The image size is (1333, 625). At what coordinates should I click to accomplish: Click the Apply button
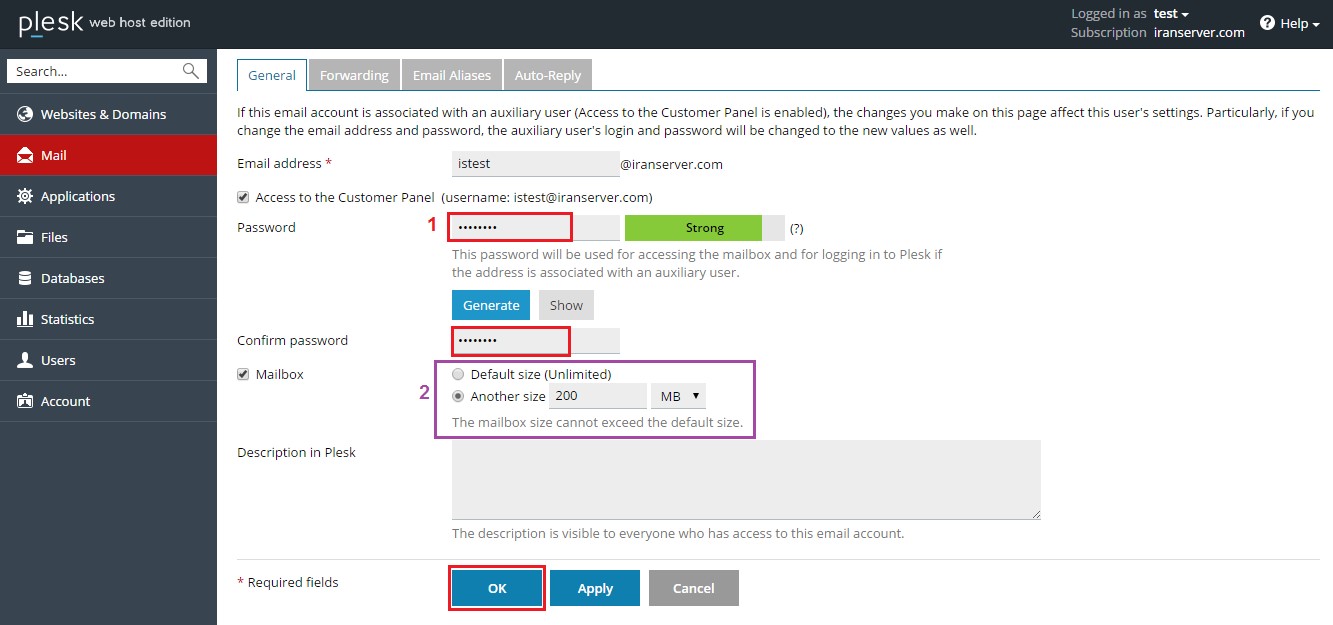click(595, 588)
